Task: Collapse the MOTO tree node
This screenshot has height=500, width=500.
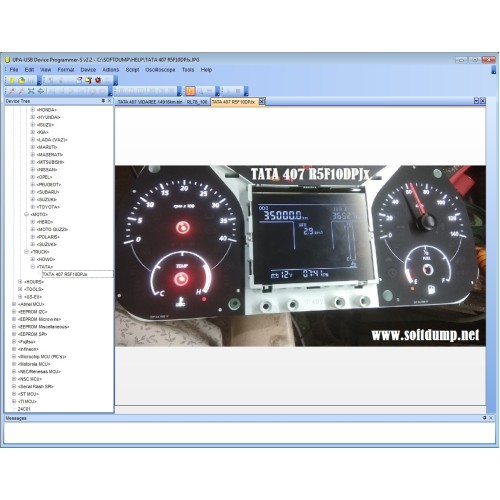Action: pos(26,214)
